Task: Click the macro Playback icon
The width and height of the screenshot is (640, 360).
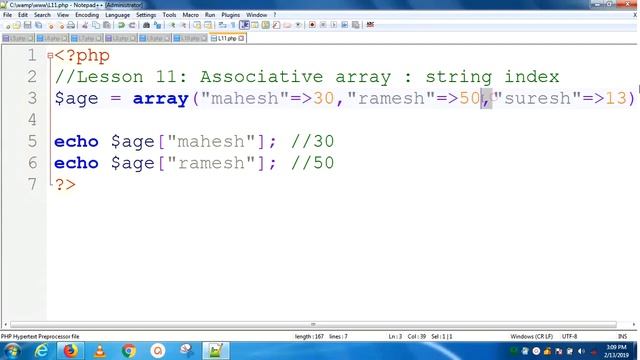Action: pyautogui.click(x=333, y=25)
